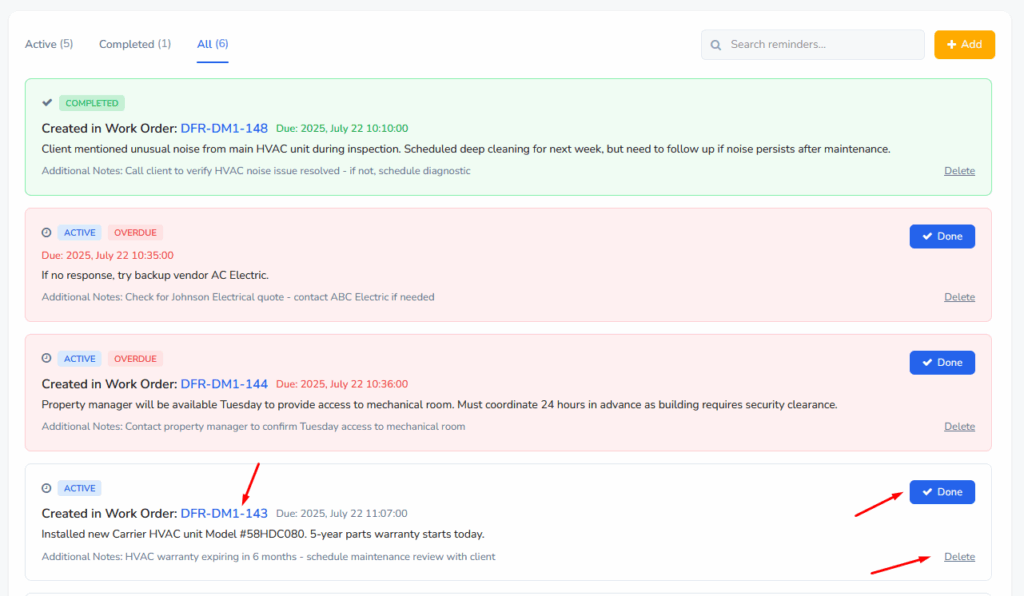Image resolution: width=1024 pixels, height=596 pixels.
Task: Click due date 'Due: 2025, July 22 10:10:00'
Action: pyautogui.click(x=342, y=129)
